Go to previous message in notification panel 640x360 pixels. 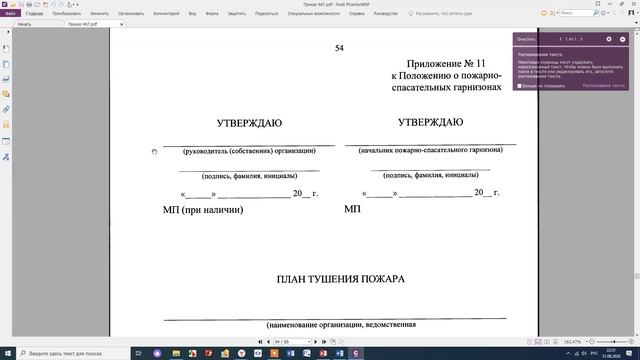[x=560, y=39]
